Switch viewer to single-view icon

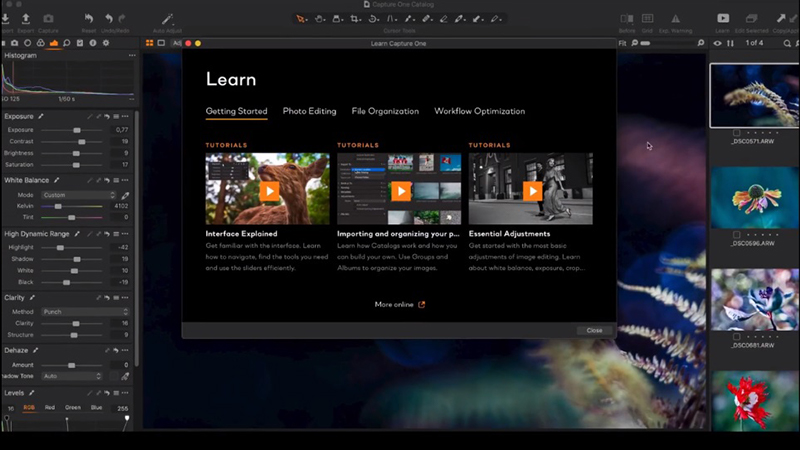(x=161, y=43)
